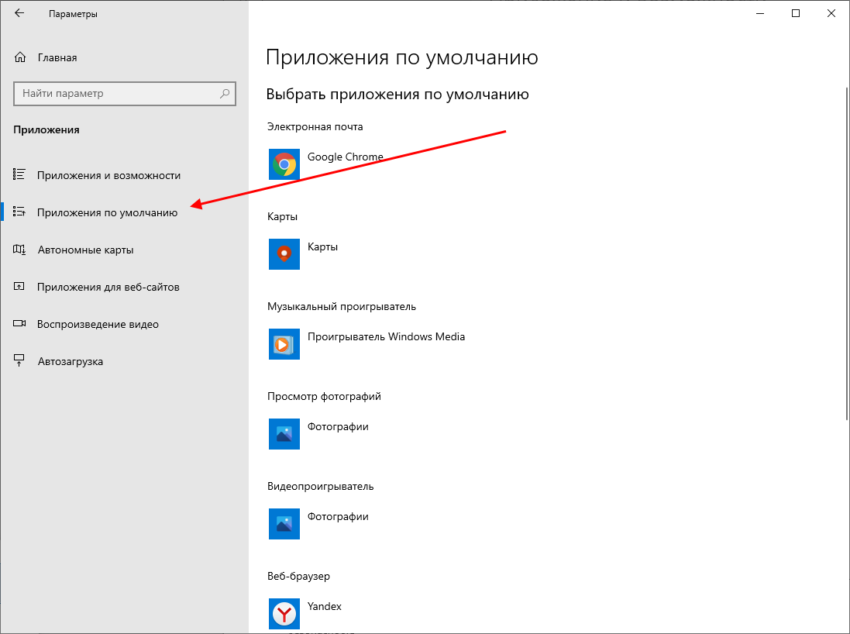Choose the Проигрыватель Windows Media label
Image resolution: width=850 pixels, height=634 pixels.
click(386, 337)
